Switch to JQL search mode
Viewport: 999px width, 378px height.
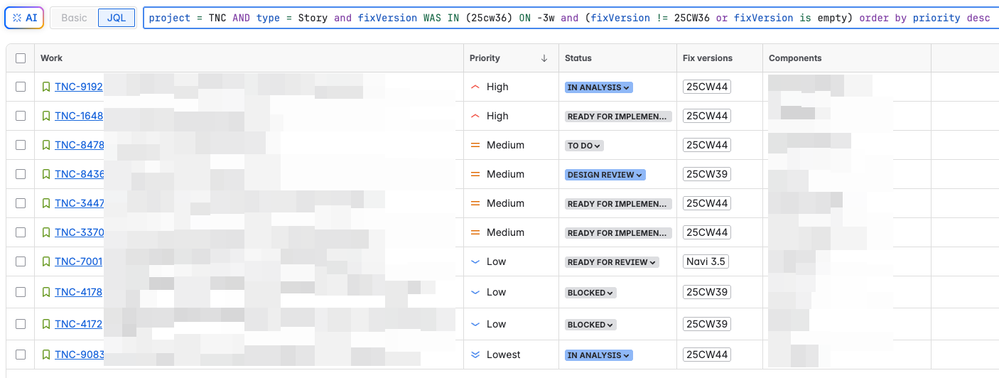coord(116,18)
